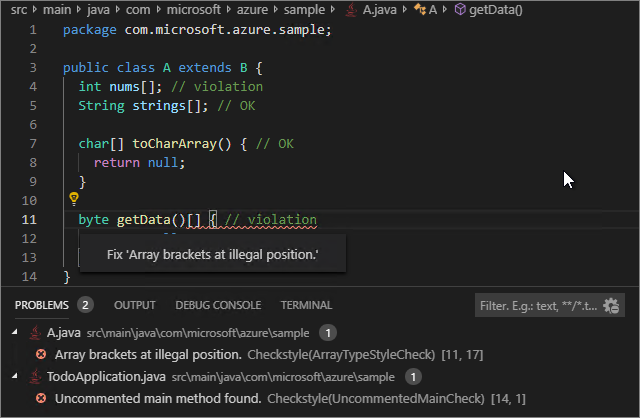This screenshot has width=640, height=418.
Task: Open the TERMINAL tab
Action: 306,305
